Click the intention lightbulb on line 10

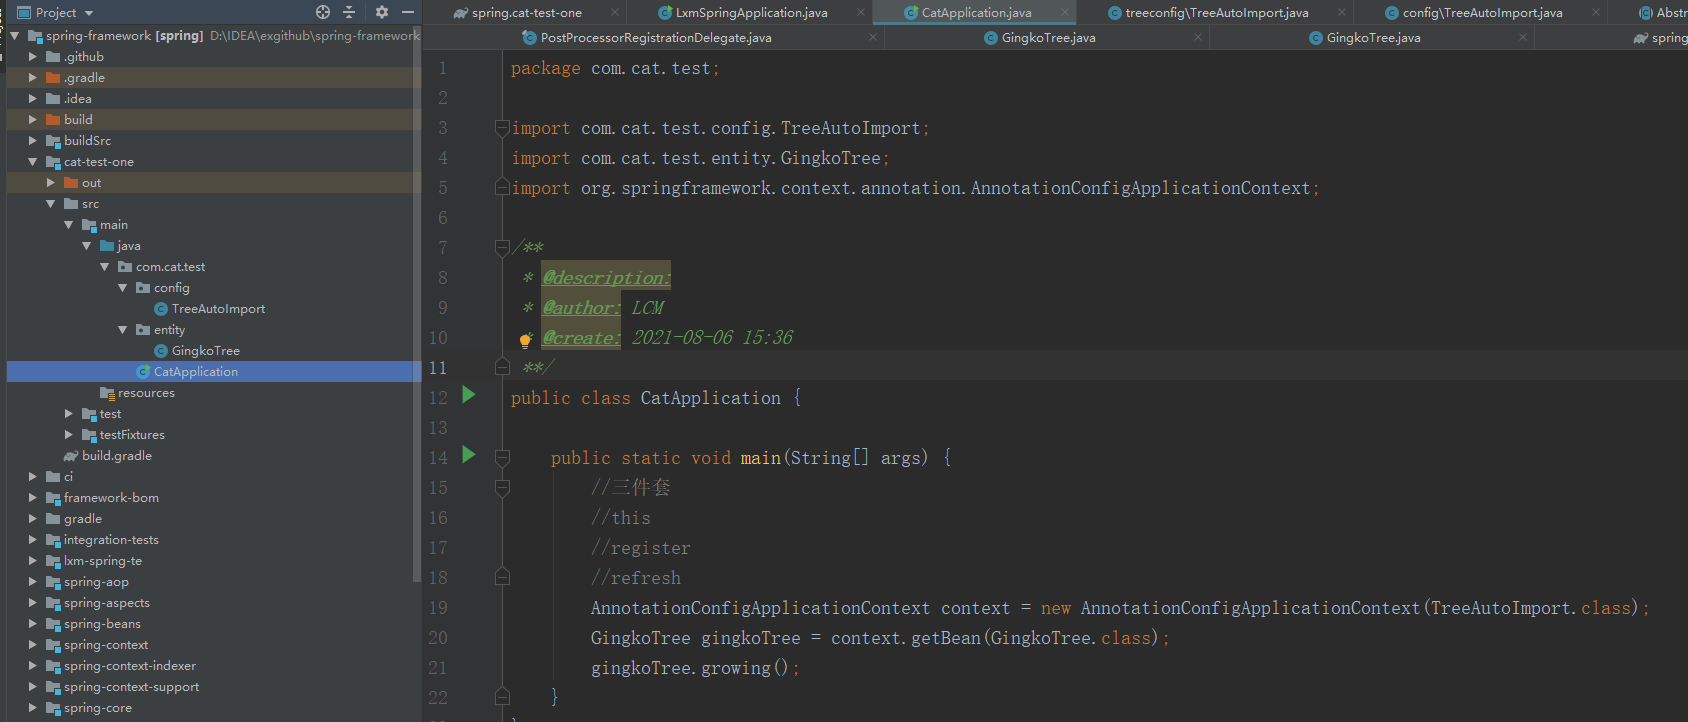(525, 340)
